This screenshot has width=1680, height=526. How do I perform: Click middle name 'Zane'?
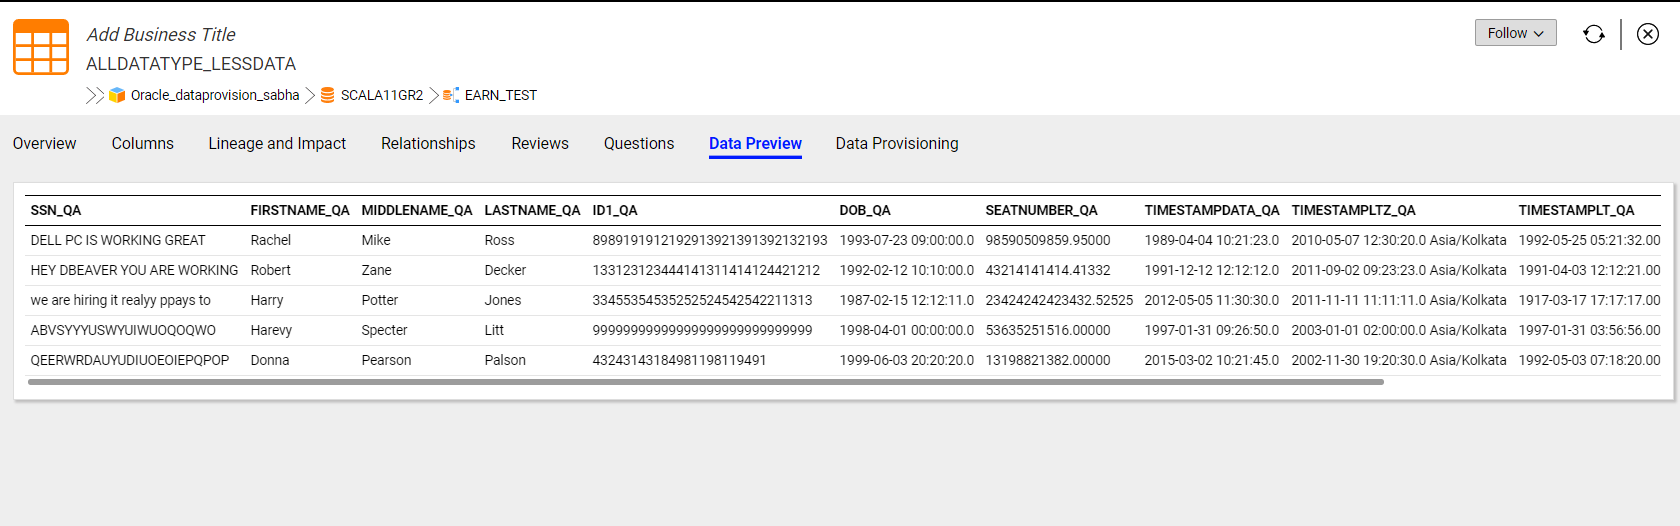[376, 270]
